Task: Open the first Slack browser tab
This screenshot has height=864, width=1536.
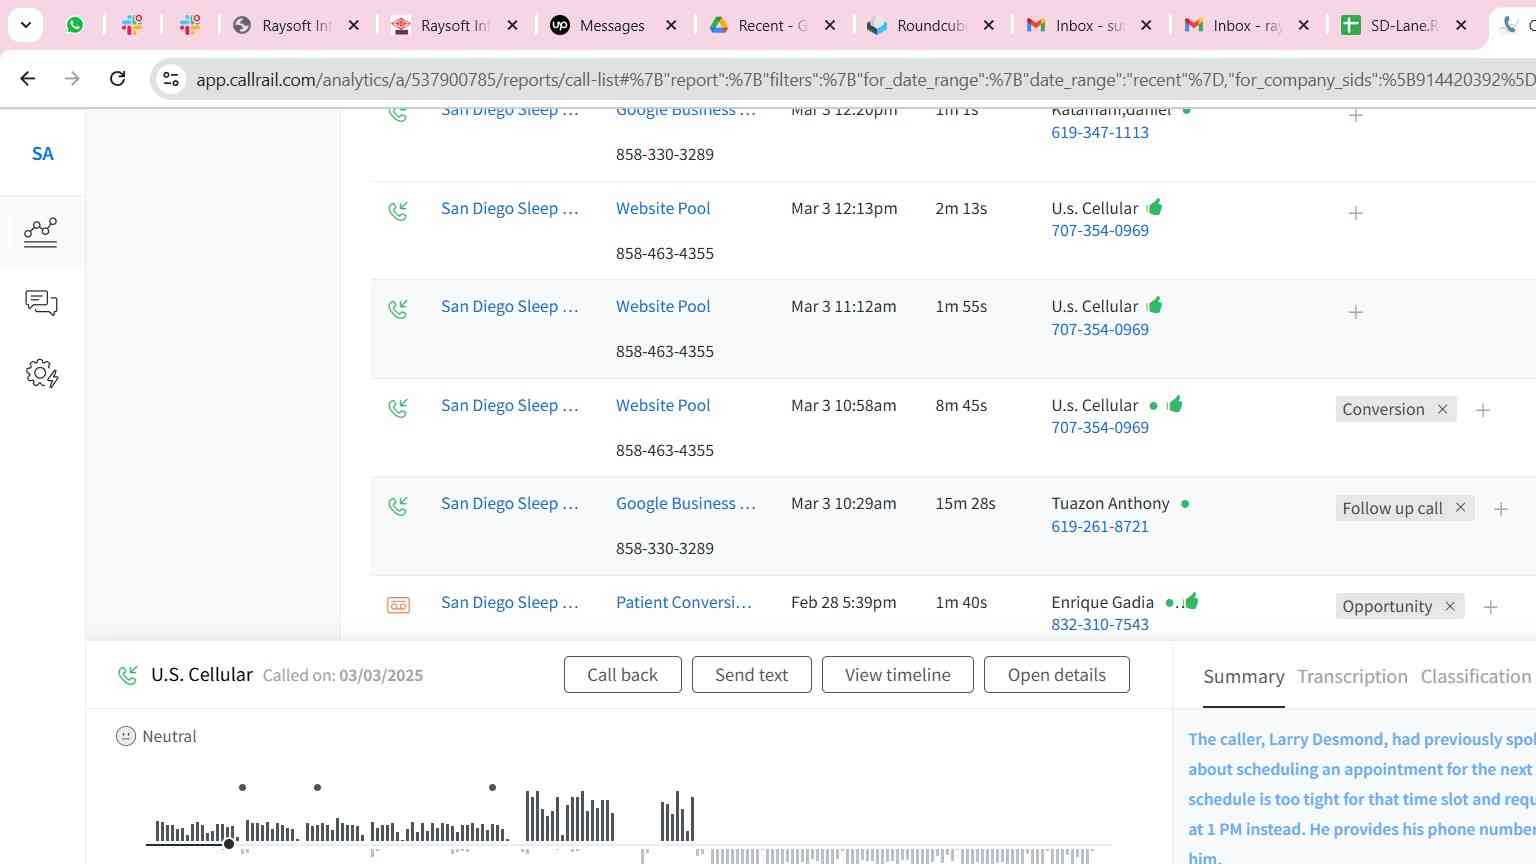Action: pos(132,25)
